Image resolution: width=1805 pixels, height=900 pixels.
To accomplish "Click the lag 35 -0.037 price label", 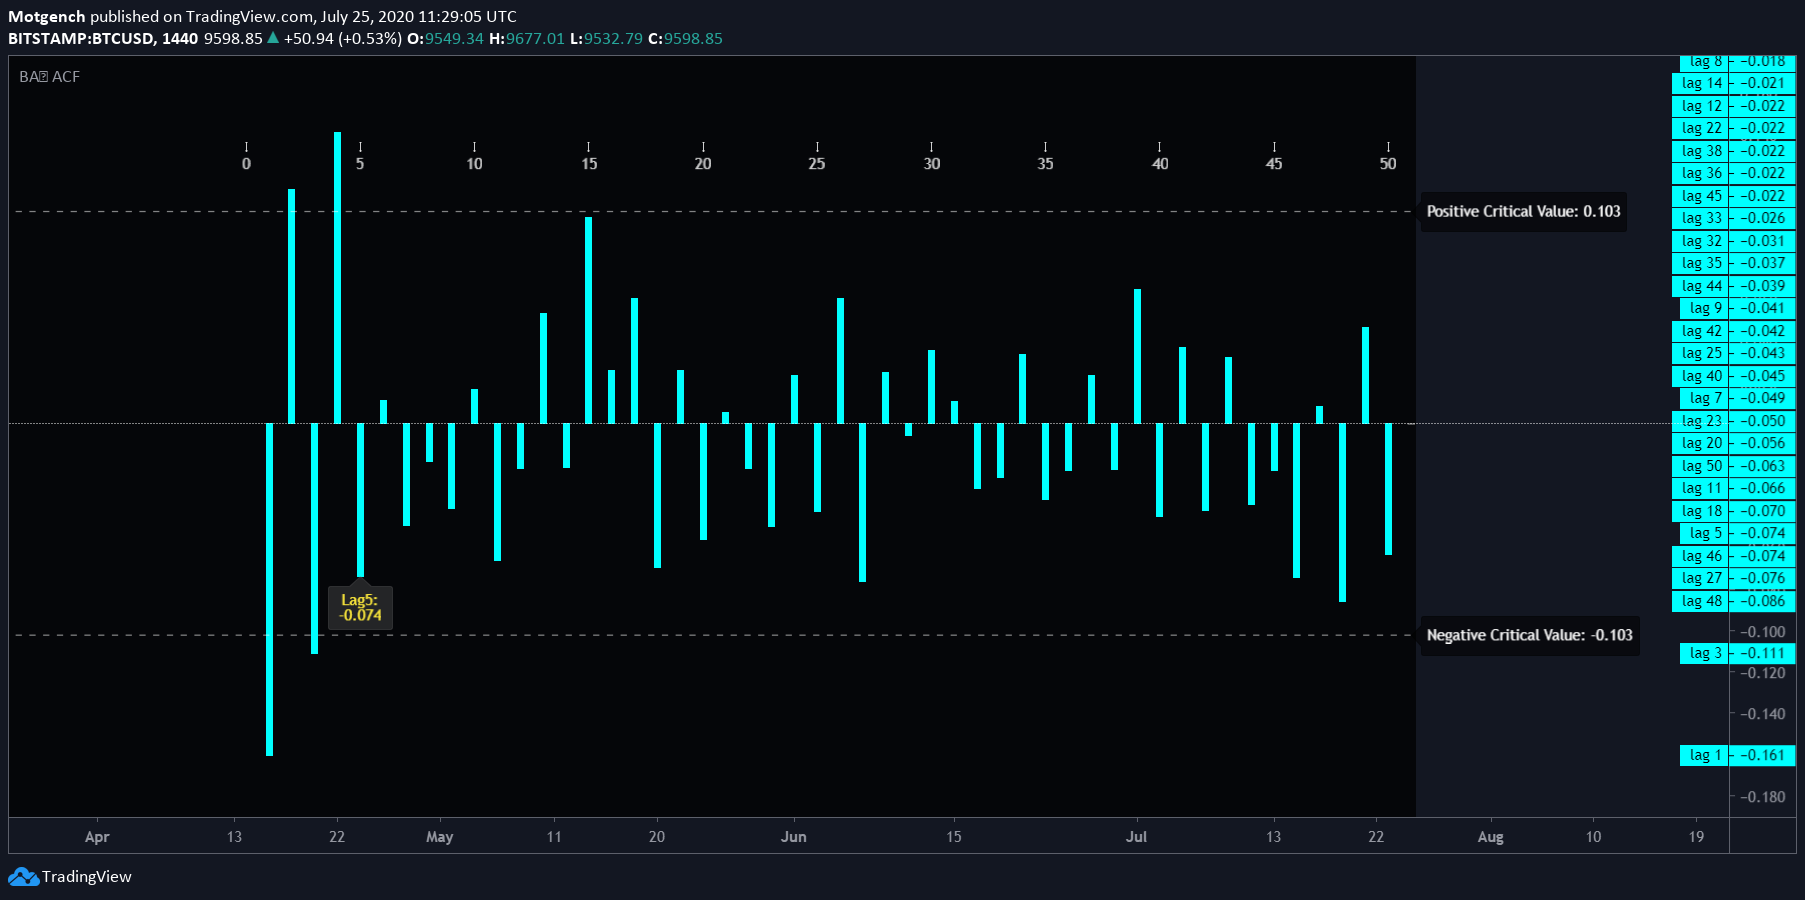I will coord(1734,263).
